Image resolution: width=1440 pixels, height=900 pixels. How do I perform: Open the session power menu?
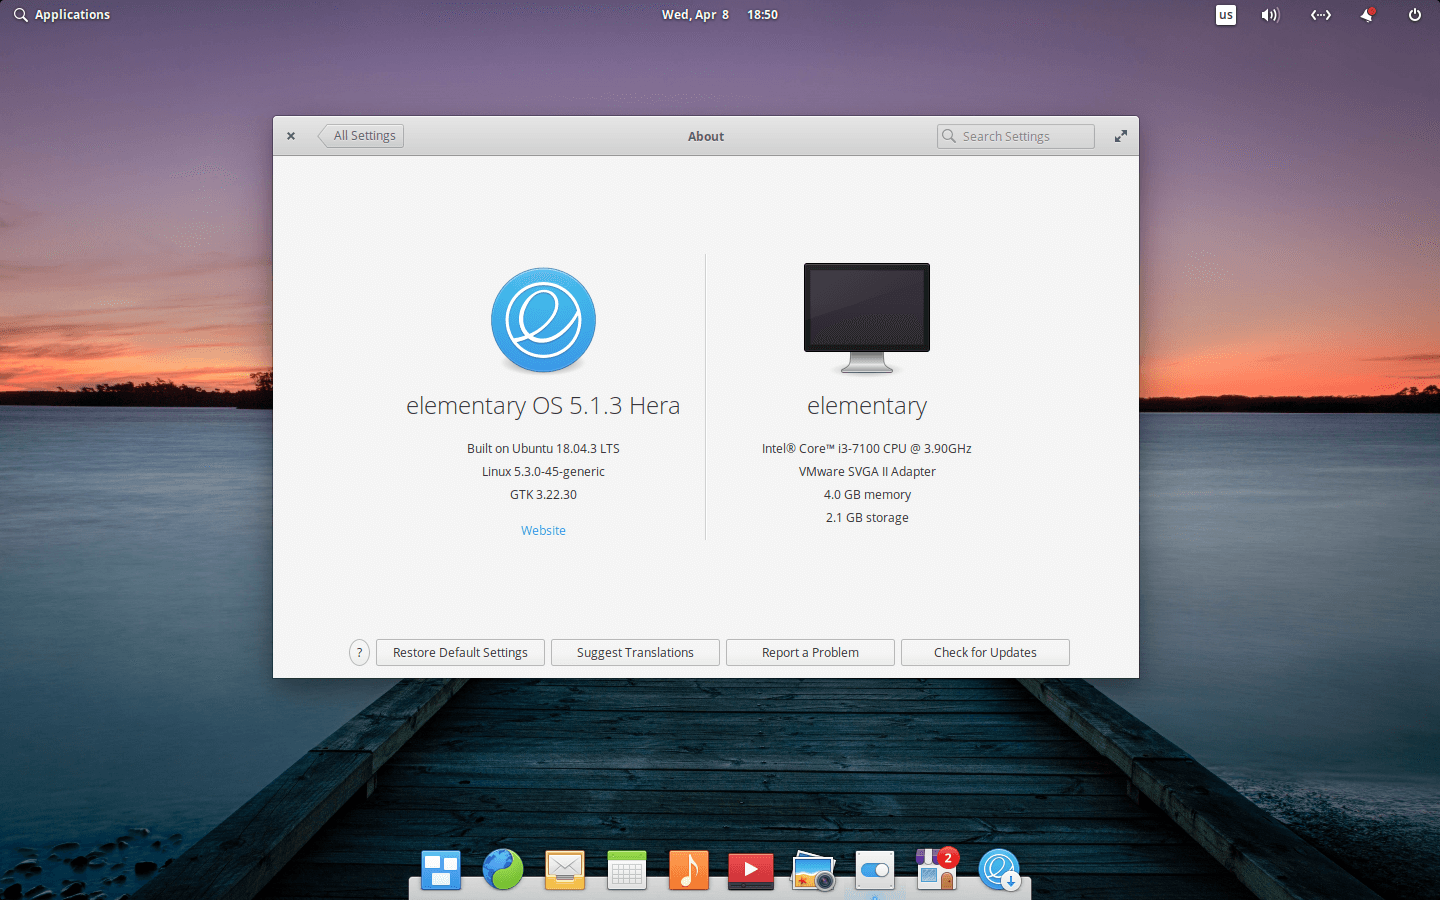pyautogui.click(x=1414, y=15)
